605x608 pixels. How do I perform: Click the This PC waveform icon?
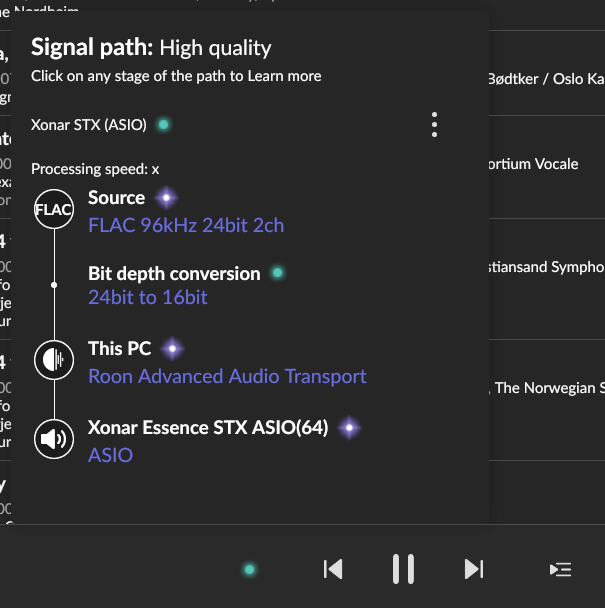tap(54, 360)
